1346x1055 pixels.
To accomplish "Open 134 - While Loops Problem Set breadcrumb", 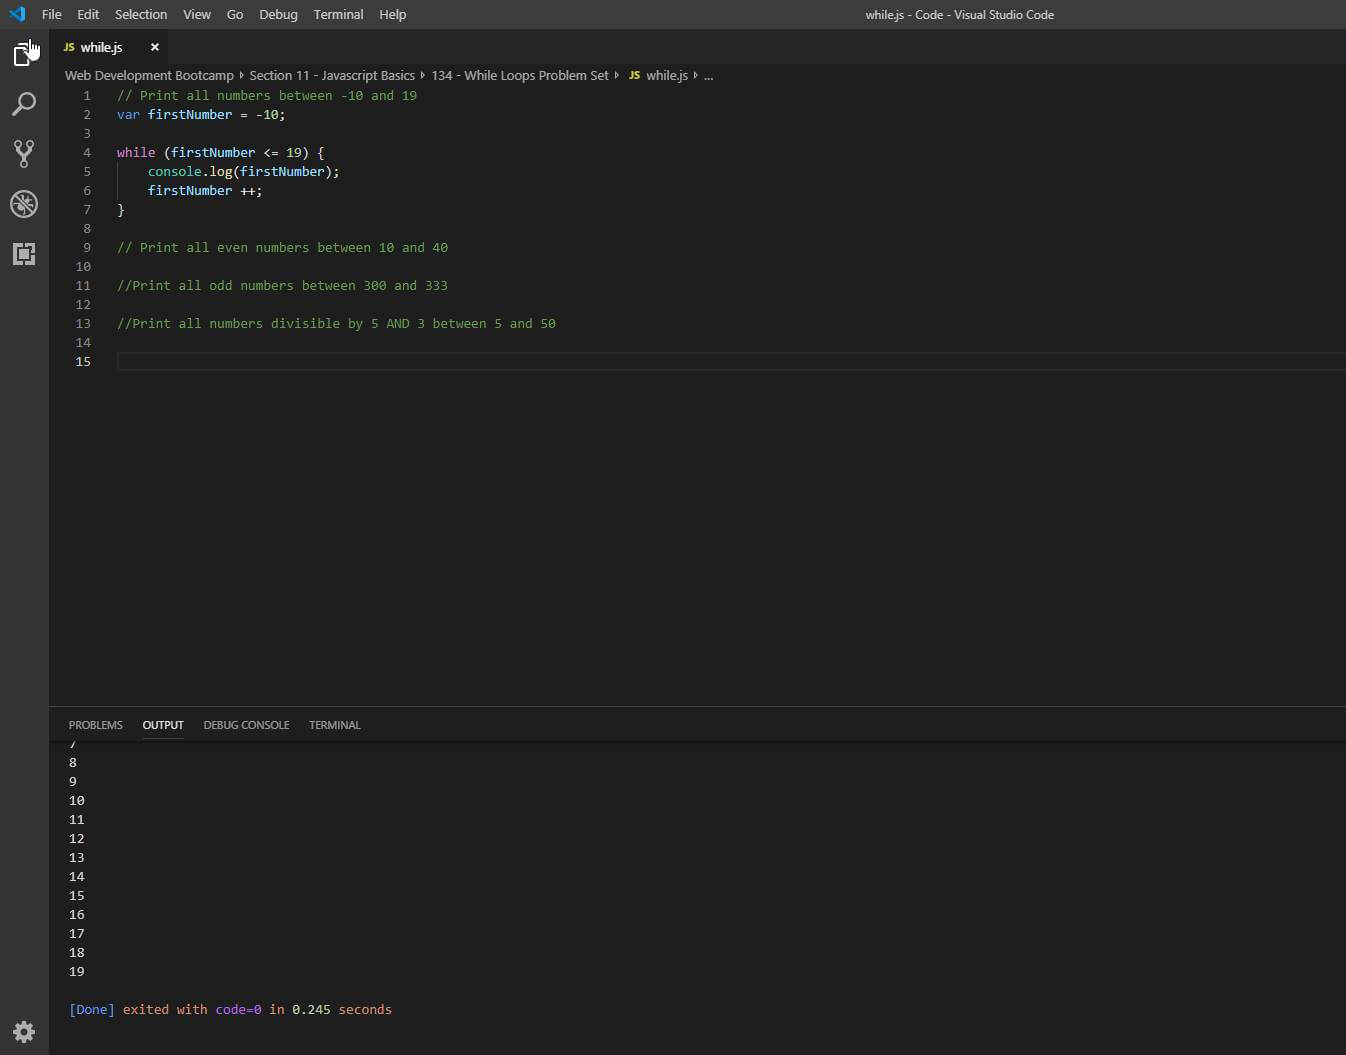I will point(520,75).
